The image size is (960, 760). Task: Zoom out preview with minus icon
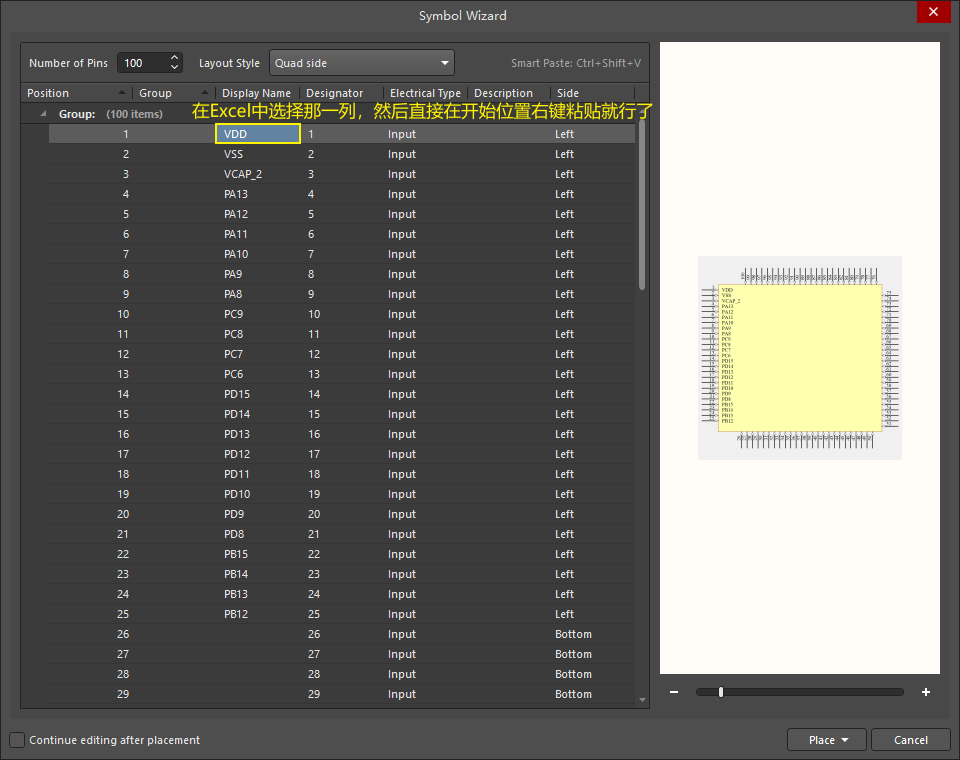point(674,692)
